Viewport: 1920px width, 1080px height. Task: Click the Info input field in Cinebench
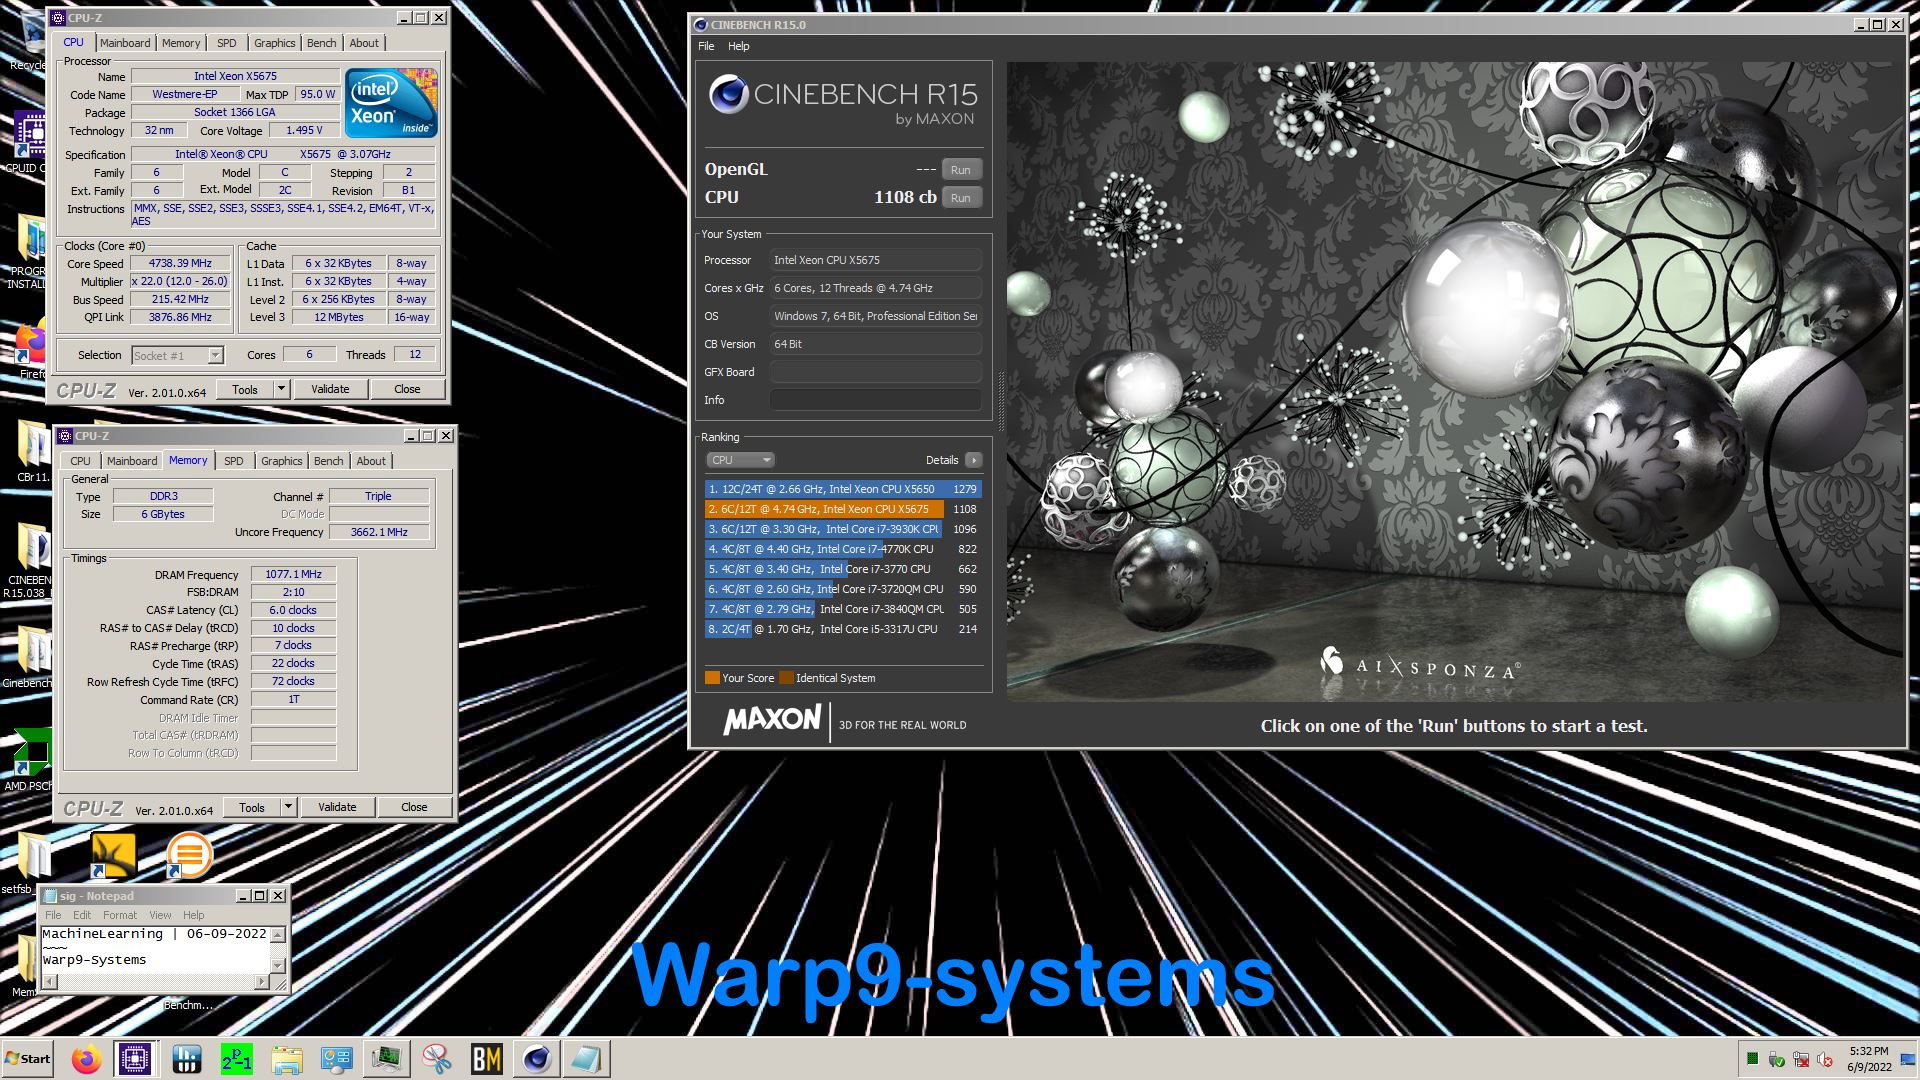tap(875, 400)
